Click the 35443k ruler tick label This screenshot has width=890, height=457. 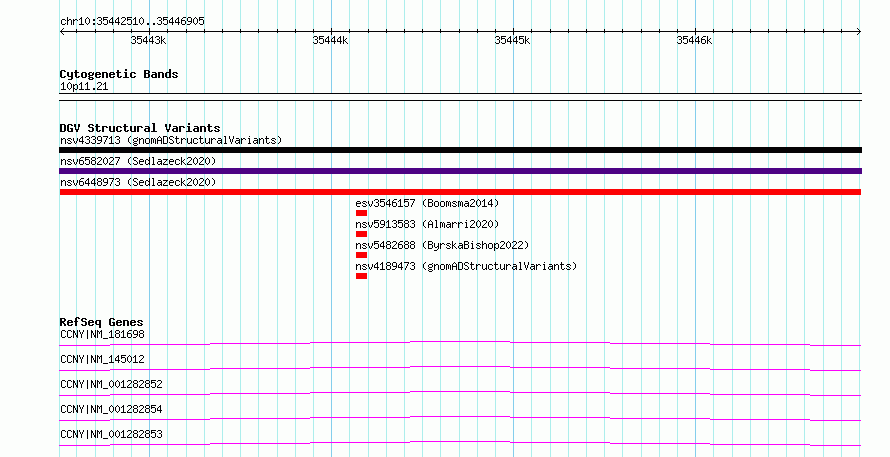(x=148, y=40)
